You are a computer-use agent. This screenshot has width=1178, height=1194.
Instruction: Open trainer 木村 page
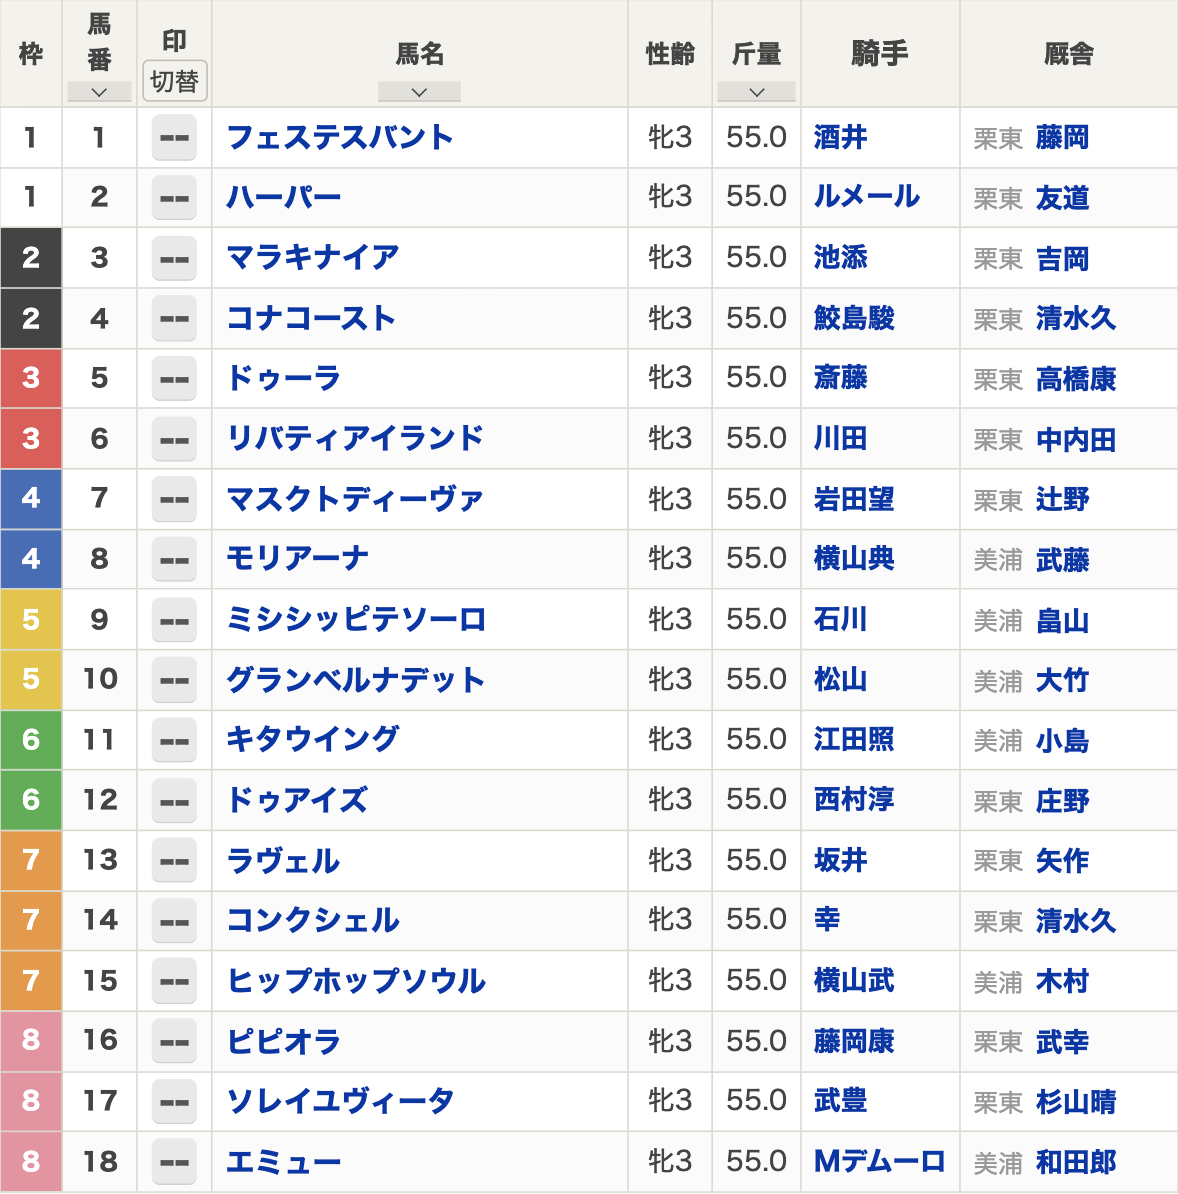click(x=1062, y=982)
